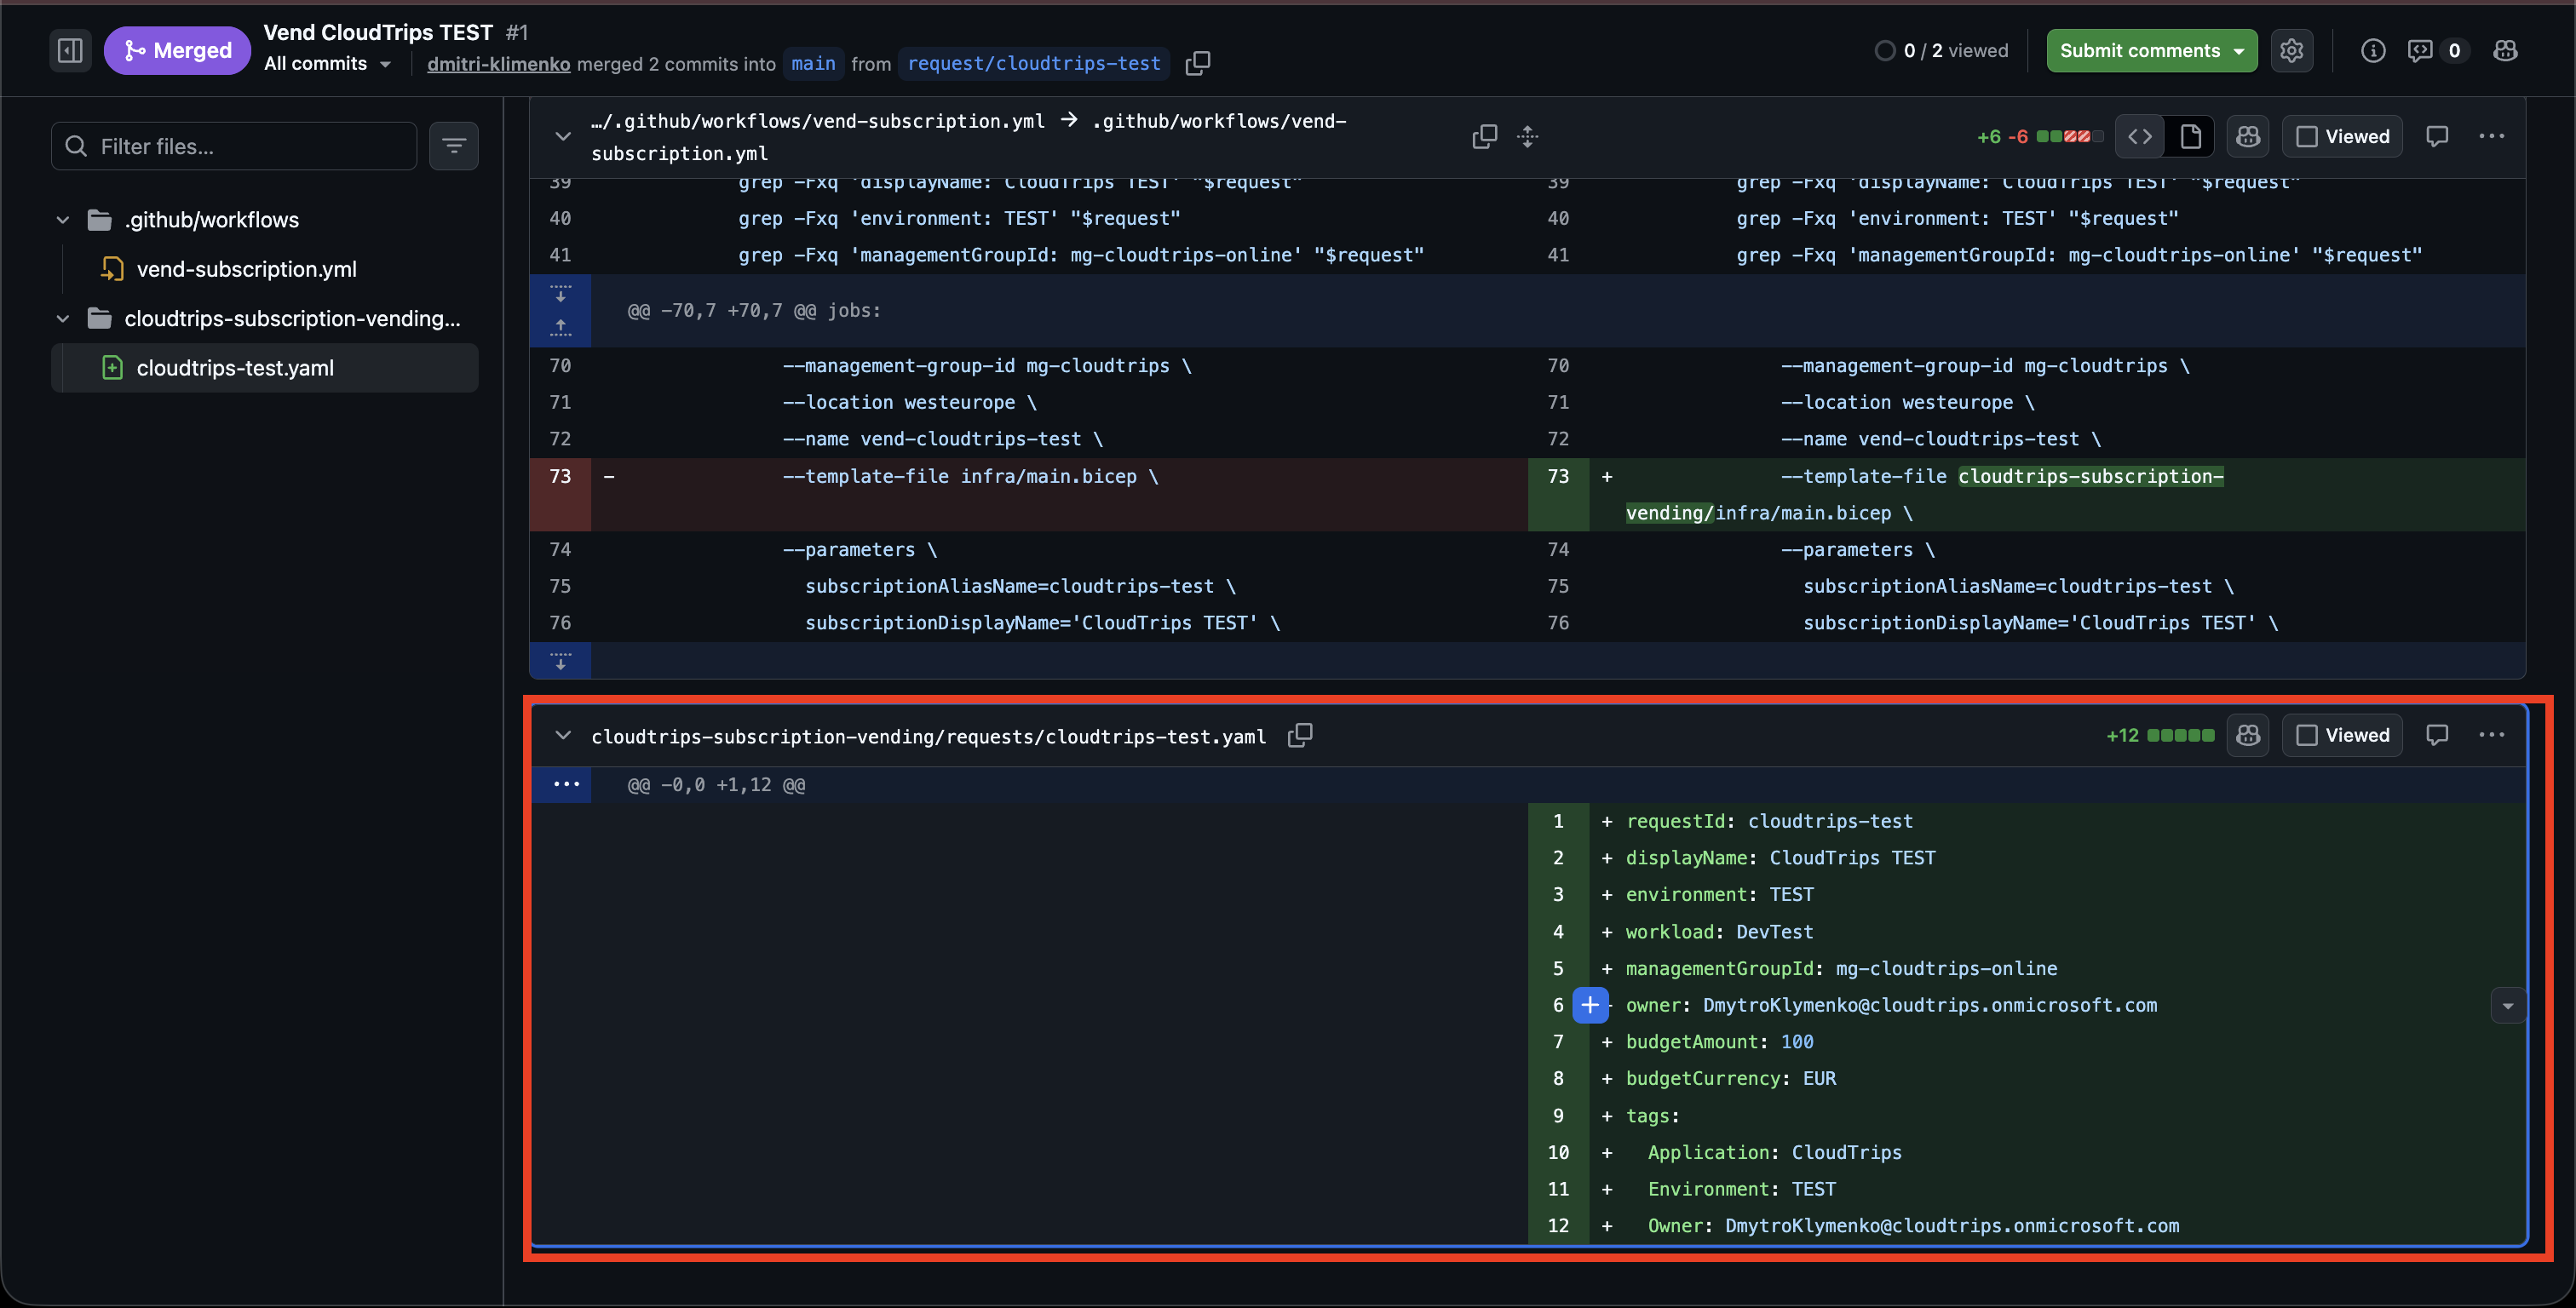The image size is (2576, 1308).
Task: Click cloudtrips-test.yaml file path header link
Action: point(928,736)
